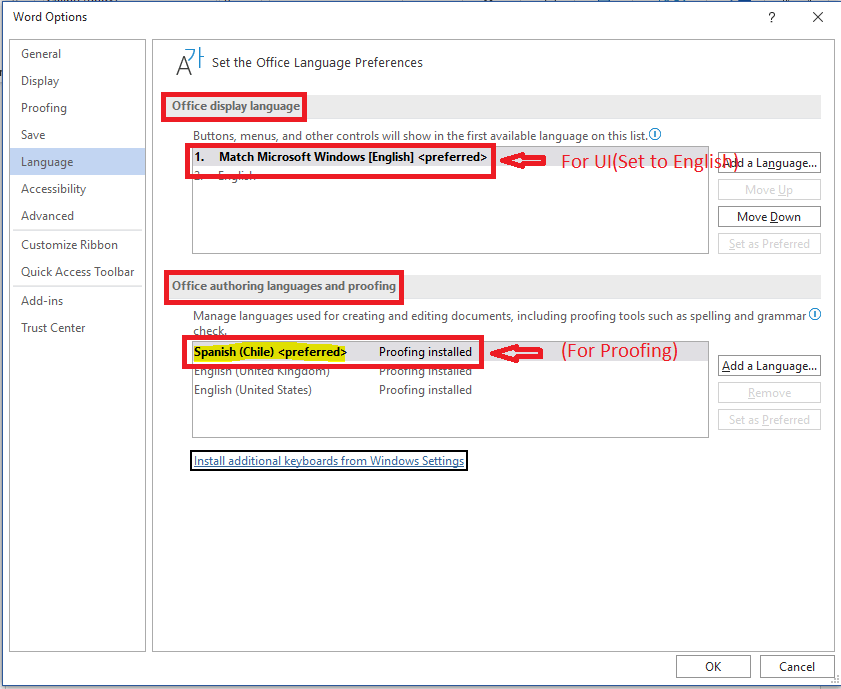Click Set as Preferred for display language

pos(769,243)
